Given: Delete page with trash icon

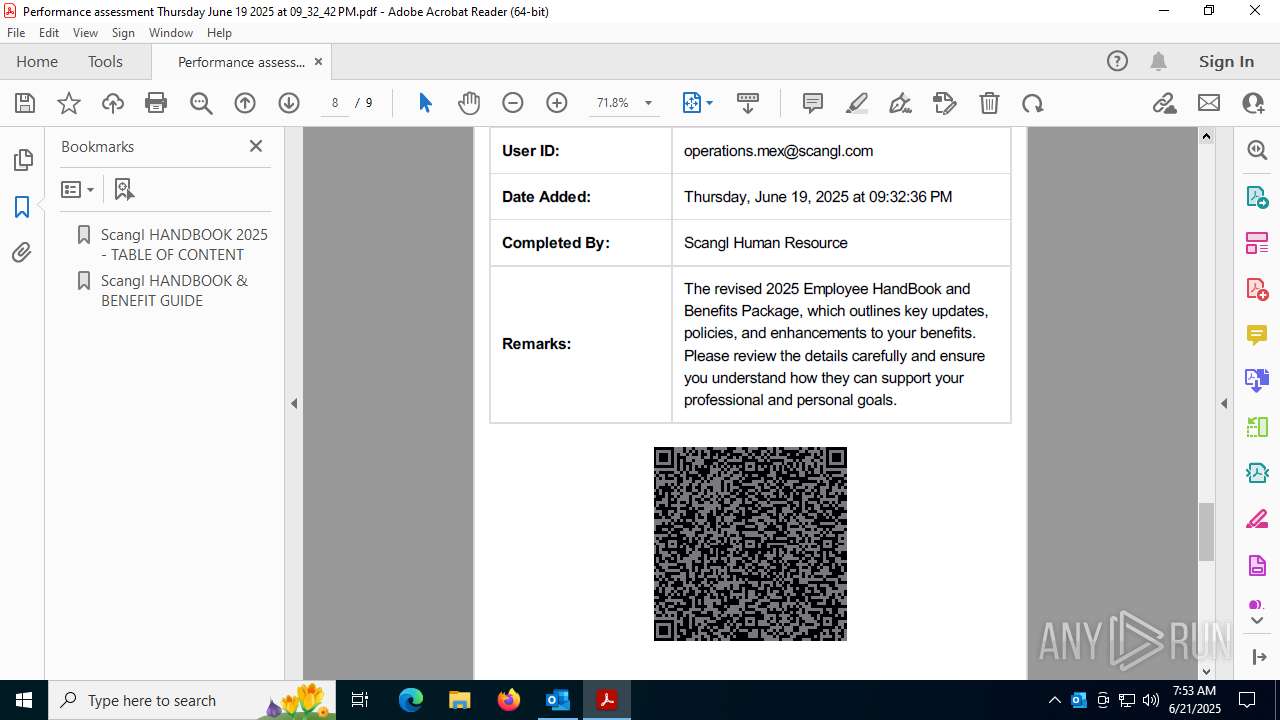Looking at the screenshot, I should point(989,103).
